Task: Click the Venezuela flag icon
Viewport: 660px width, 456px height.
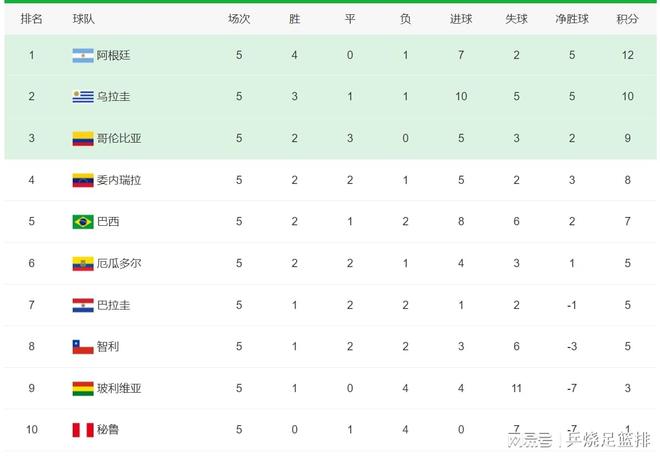Action: coord(83,180)
